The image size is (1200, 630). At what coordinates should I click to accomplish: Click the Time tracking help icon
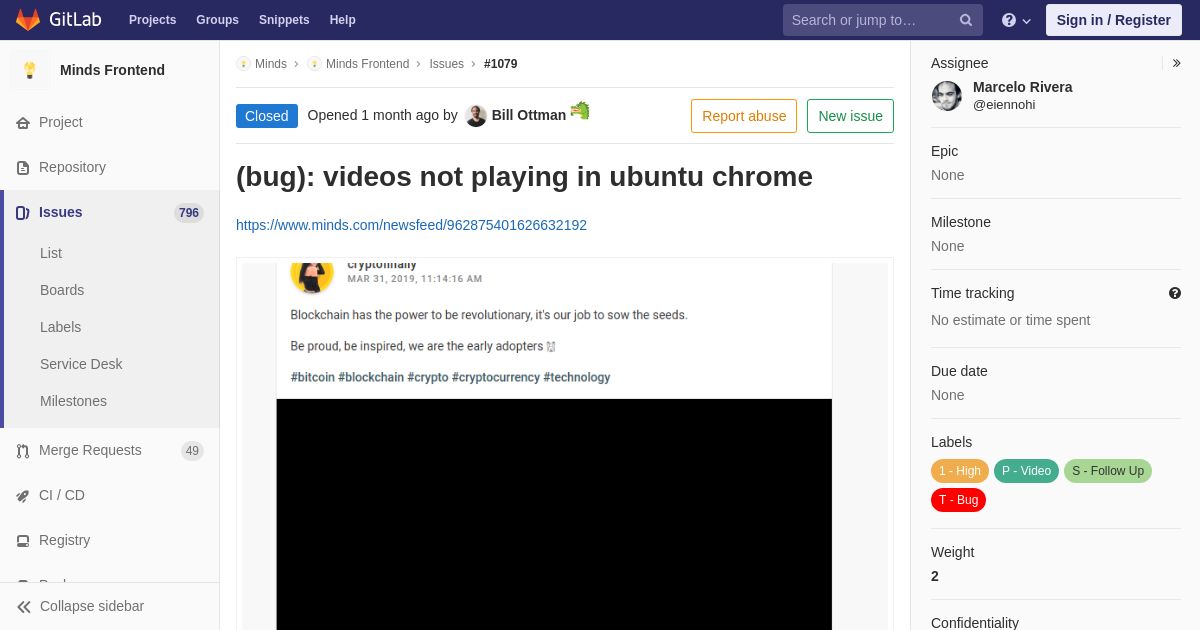click(1175, 293)
